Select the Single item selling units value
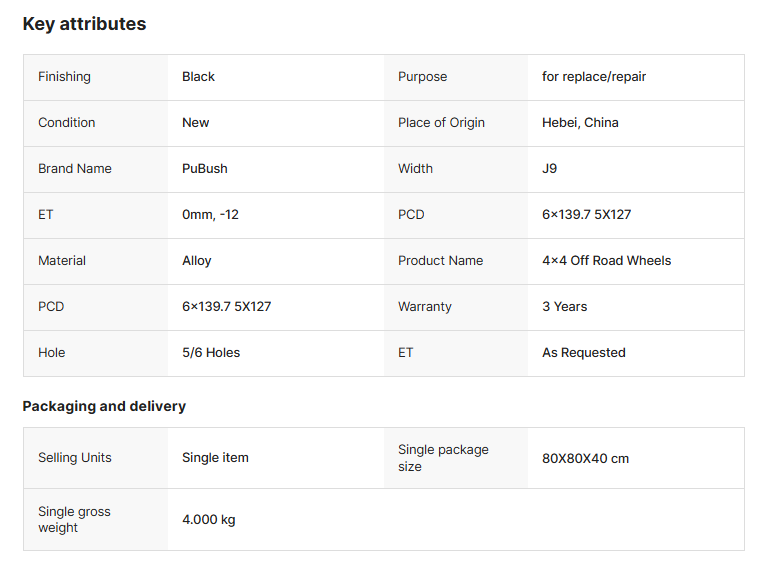Viewport: 783px width, 563px height. [x=215, y=458]
